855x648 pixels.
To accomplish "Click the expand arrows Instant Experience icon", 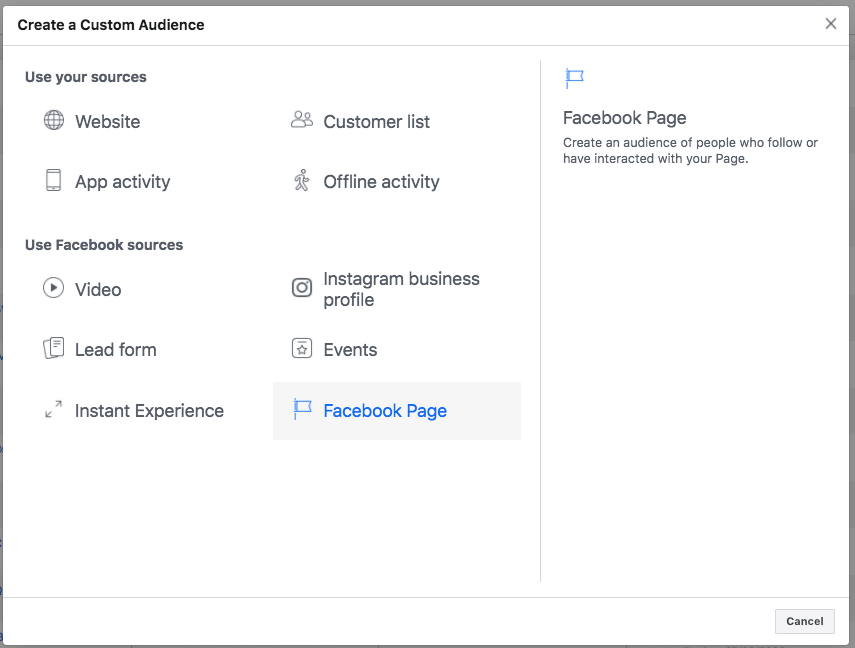I will pos(53,409).
